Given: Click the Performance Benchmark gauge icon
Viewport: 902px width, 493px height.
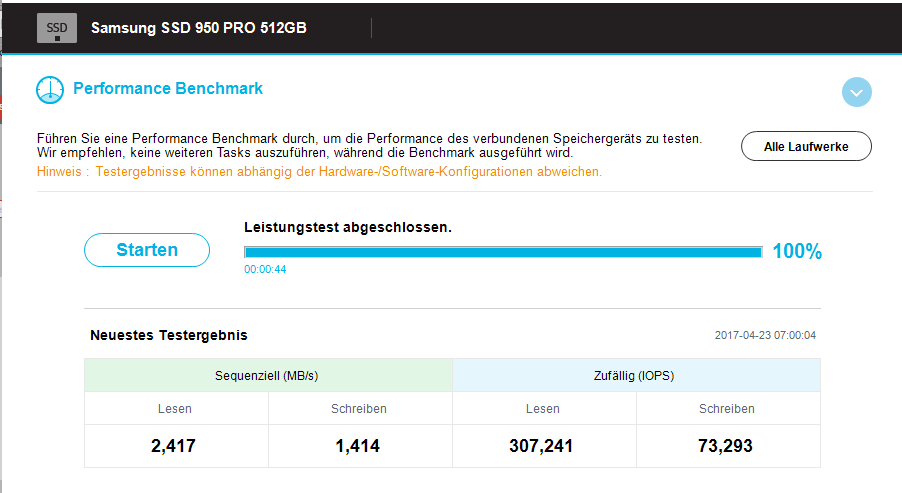Looking at the screenshot, I should (x=50, y=90).
